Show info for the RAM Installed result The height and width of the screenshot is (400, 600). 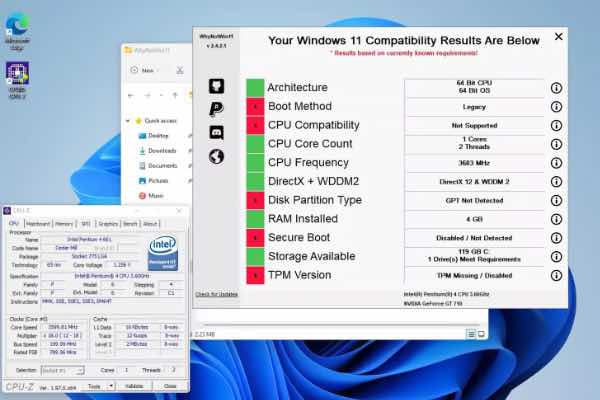pos(556,219)
